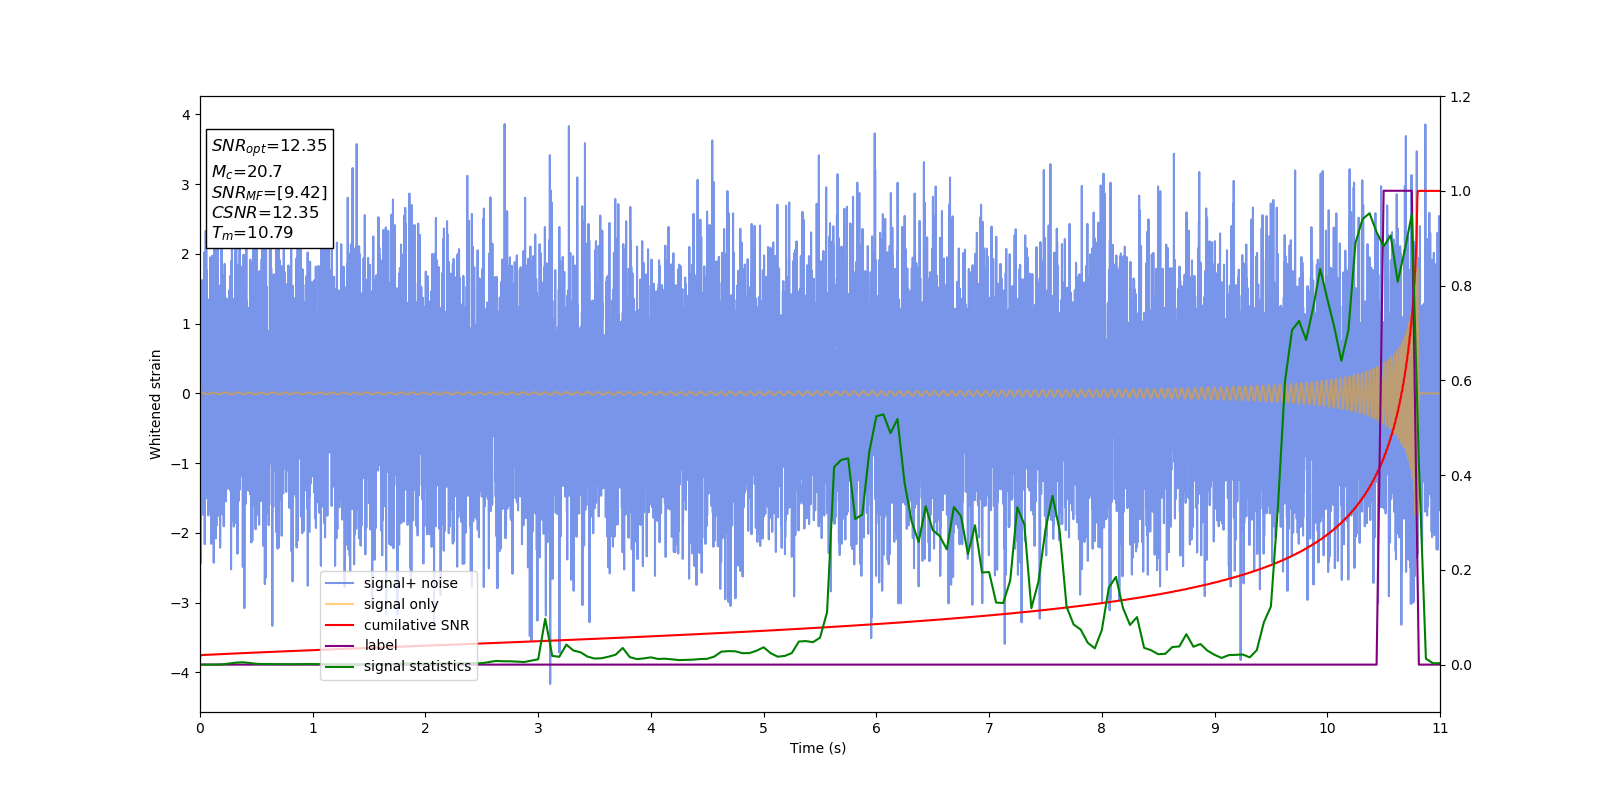This screenshot has height=800, width=1600.
Task: Click the purple line swatch in the legend
Action: (x=340, y=645)
